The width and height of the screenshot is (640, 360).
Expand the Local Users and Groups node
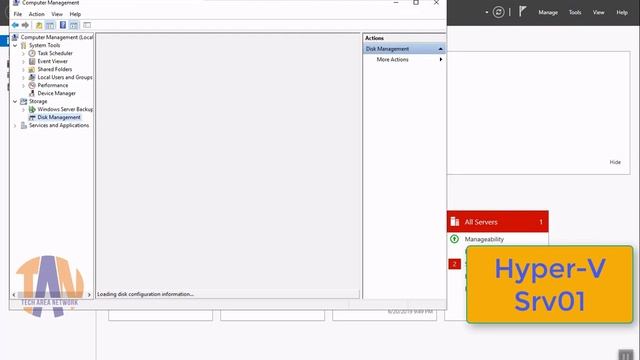(23, 78)
